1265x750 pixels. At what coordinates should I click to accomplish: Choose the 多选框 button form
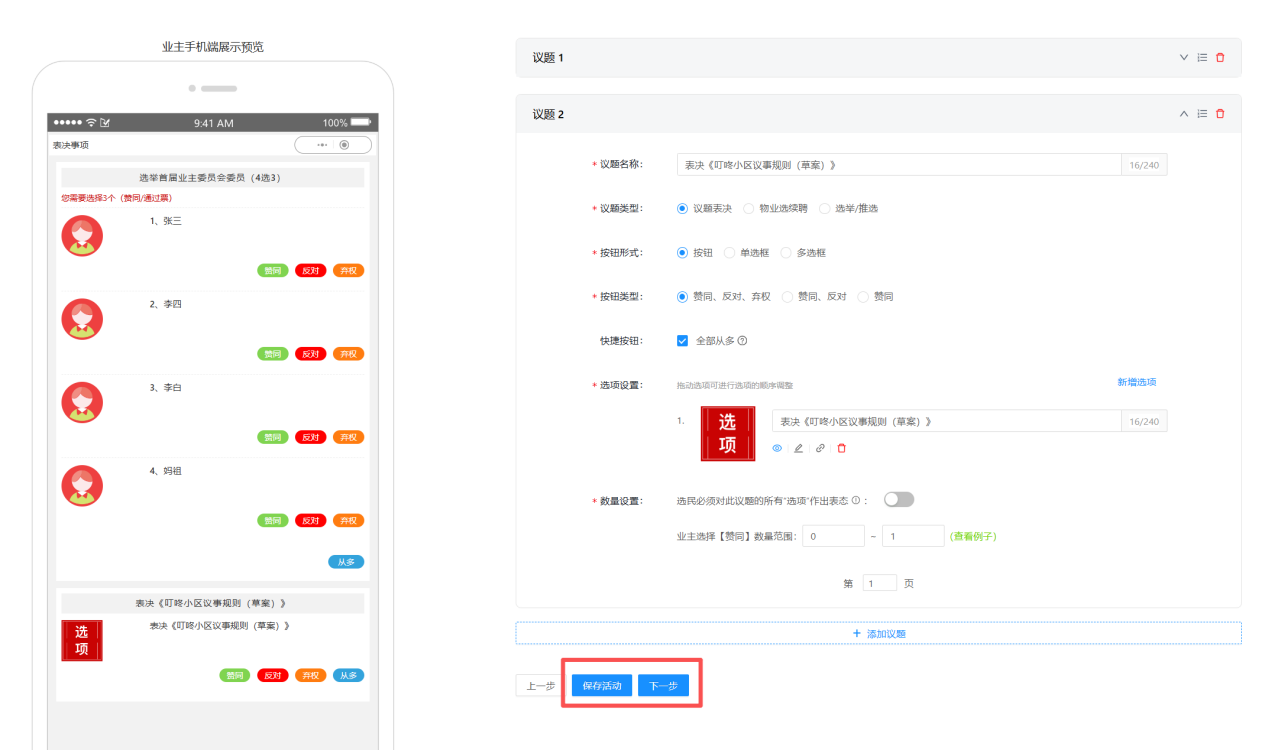pyautogui.click(x=786, y=253)
